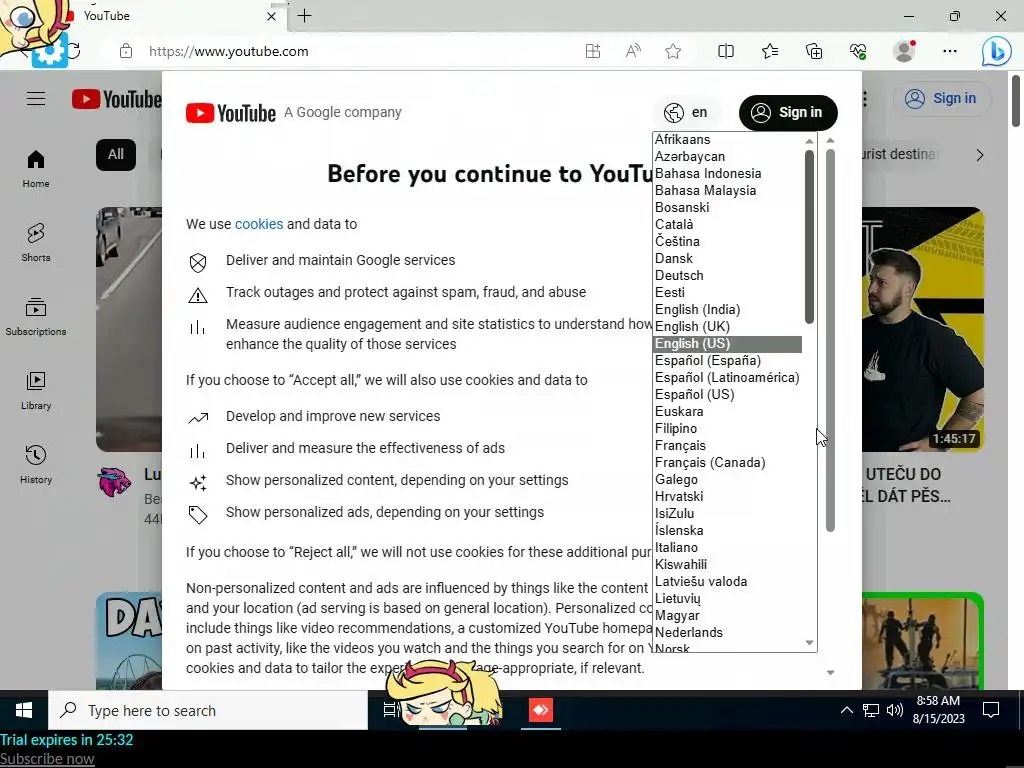This screenshot has height=768, width=1024.
Task: Open Library in the sidebar
Action: 36,390
